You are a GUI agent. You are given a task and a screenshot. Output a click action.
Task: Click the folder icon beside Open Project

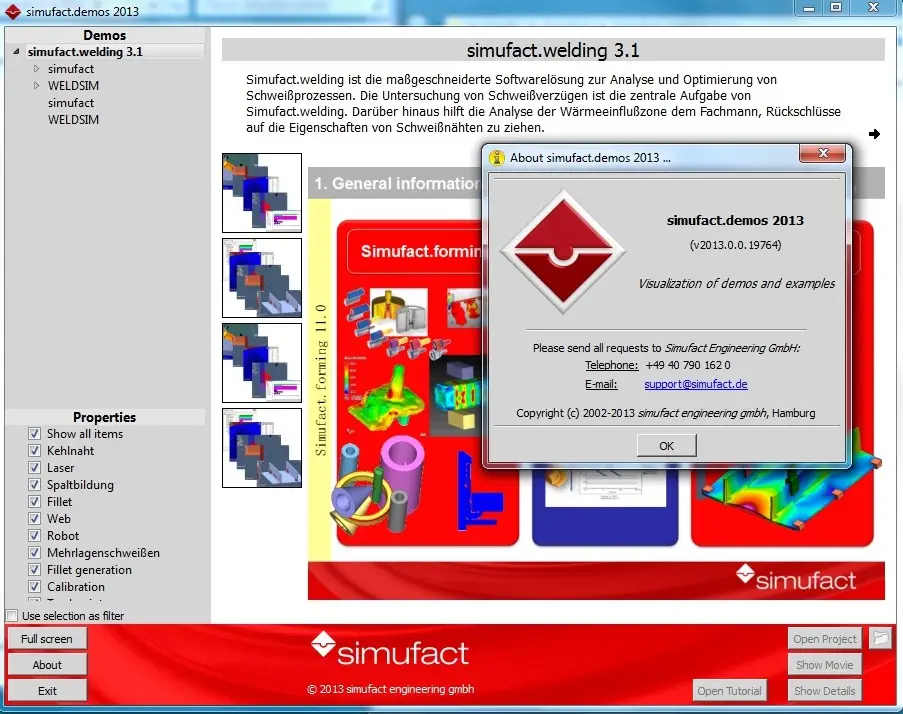tap(880, 638)
